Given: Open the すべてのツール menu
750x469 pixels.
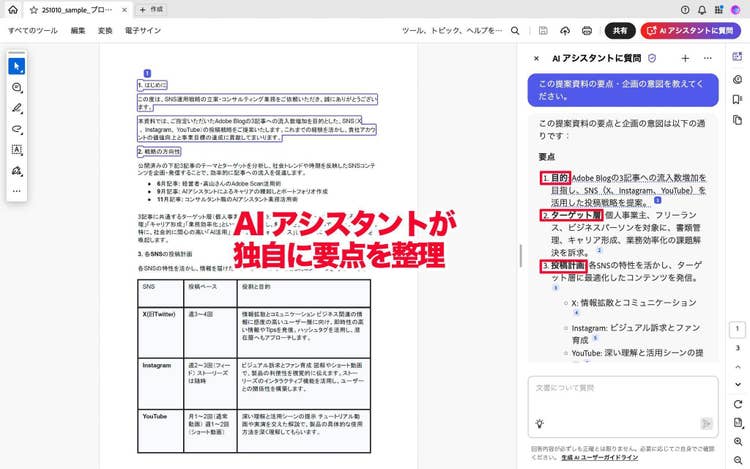Looking at the screenshot, I should [x=33, y=31].
